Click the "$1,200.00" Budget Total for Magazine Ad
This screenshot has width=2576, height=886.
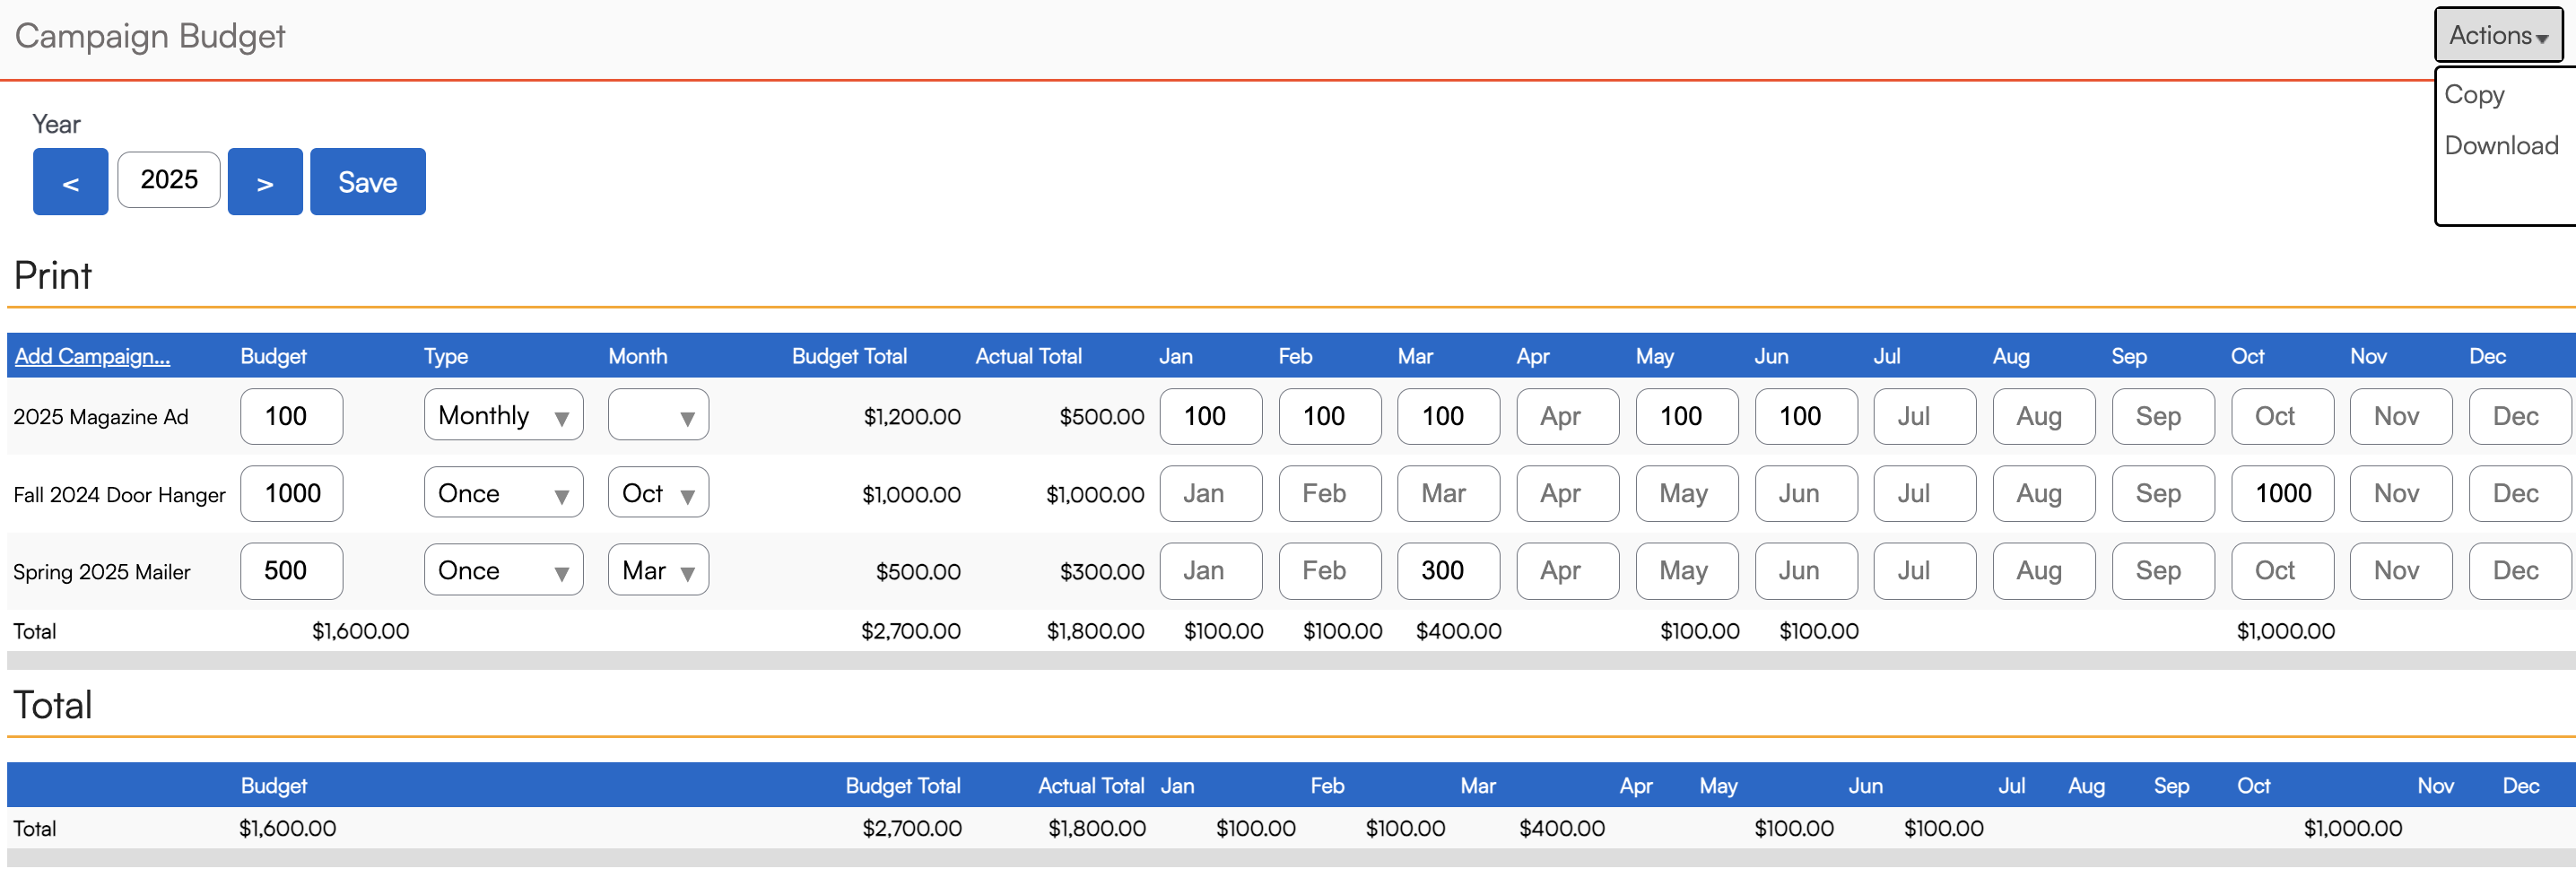(912, 416)
